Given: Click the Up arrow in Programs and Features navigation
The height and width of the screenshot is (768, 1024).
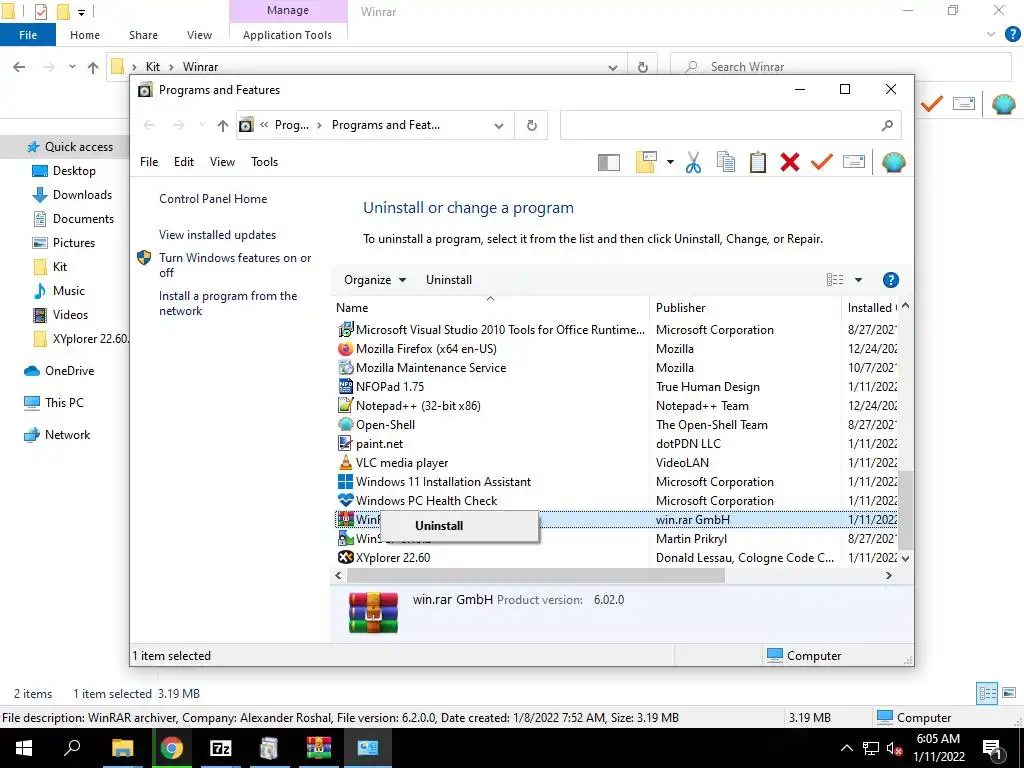Looking at the screenshot, I should [223, 125].
